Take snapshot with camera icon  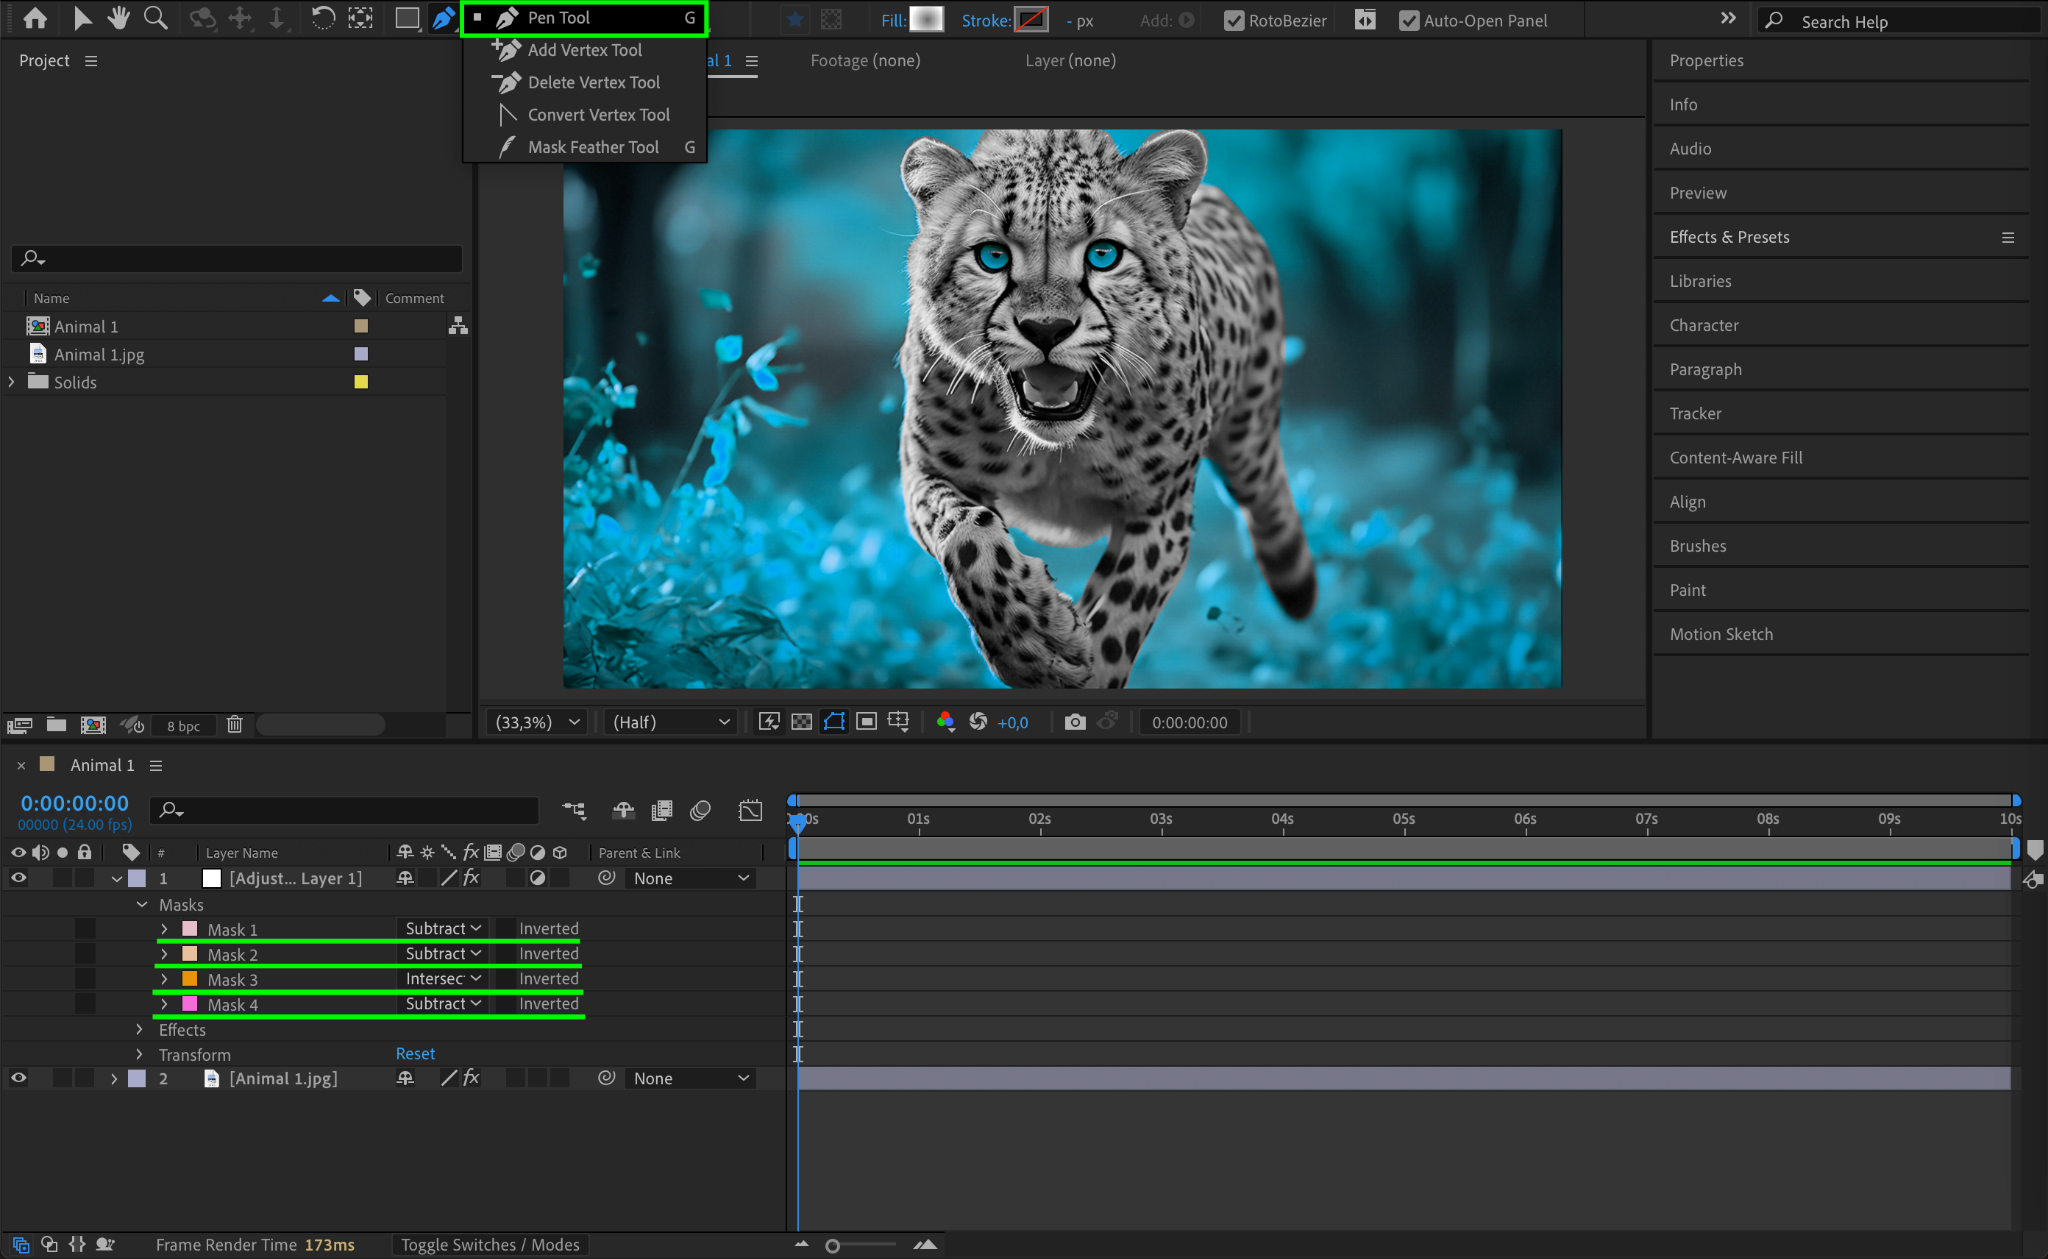1075,722
